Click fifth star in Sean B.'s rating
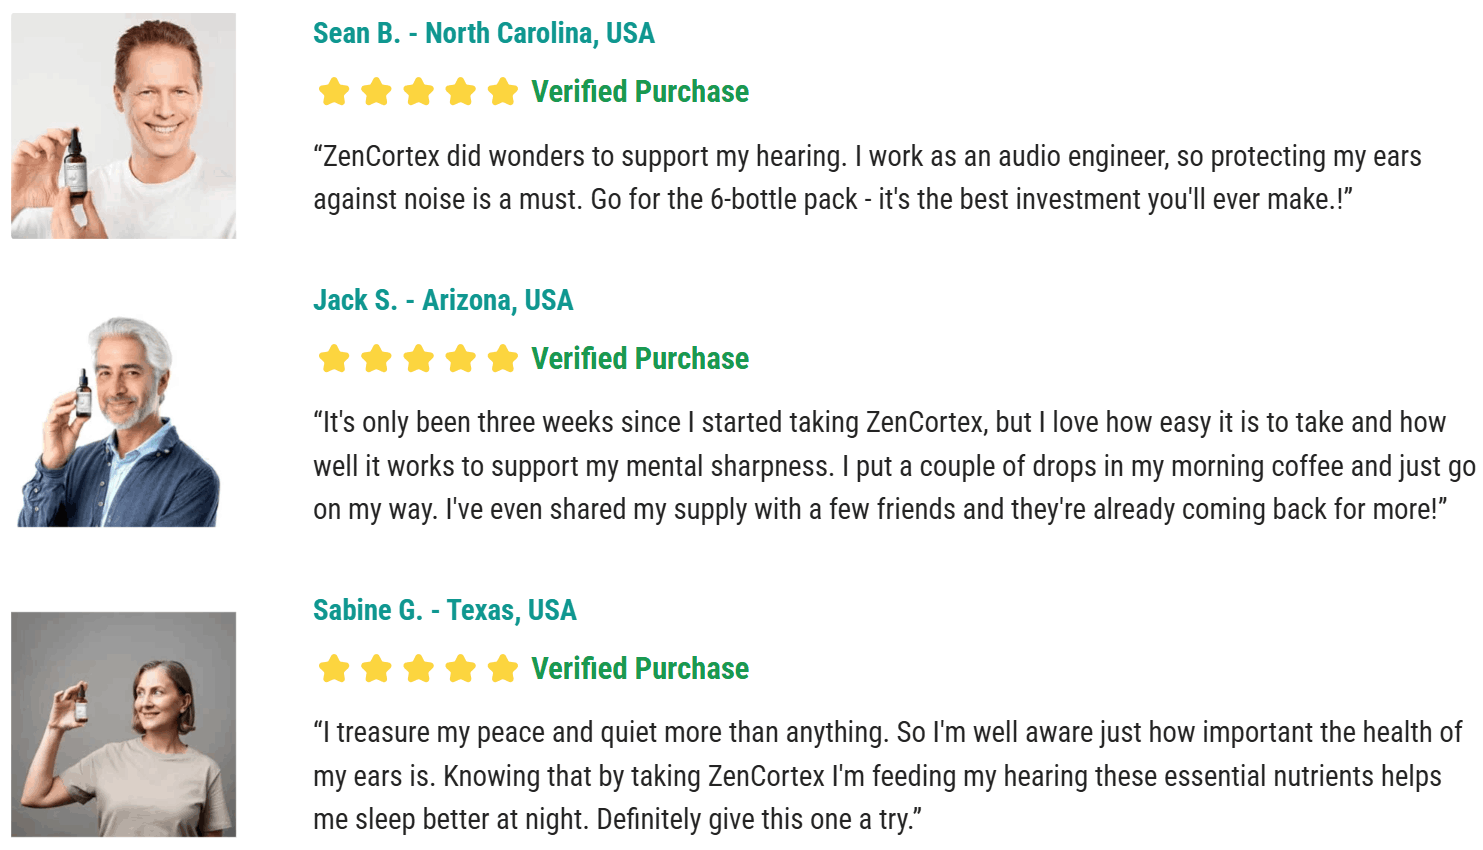The height and width of the screenshot is (850, 1483). click(503, 92)
